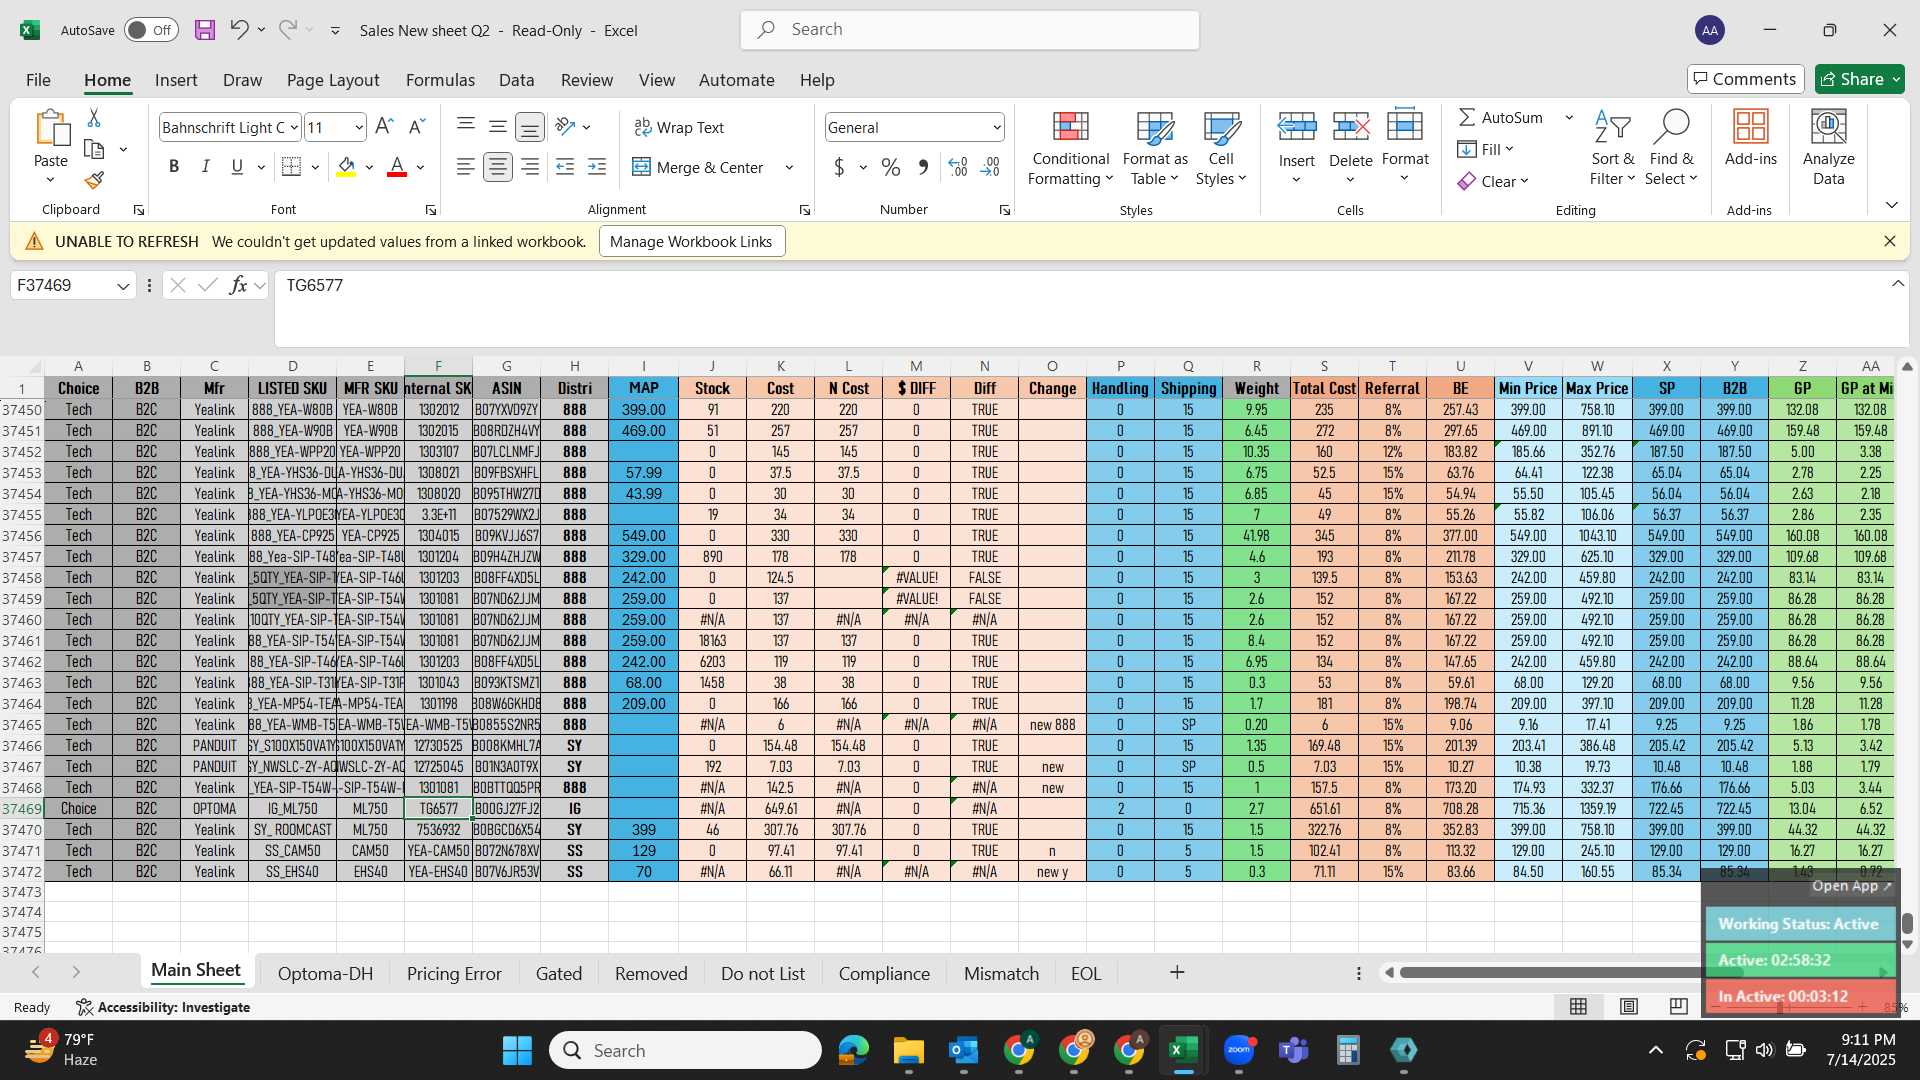Screen dimensions: 1920x1080
Task: Open the font name dropdown
Action: (x=294, y=127)
